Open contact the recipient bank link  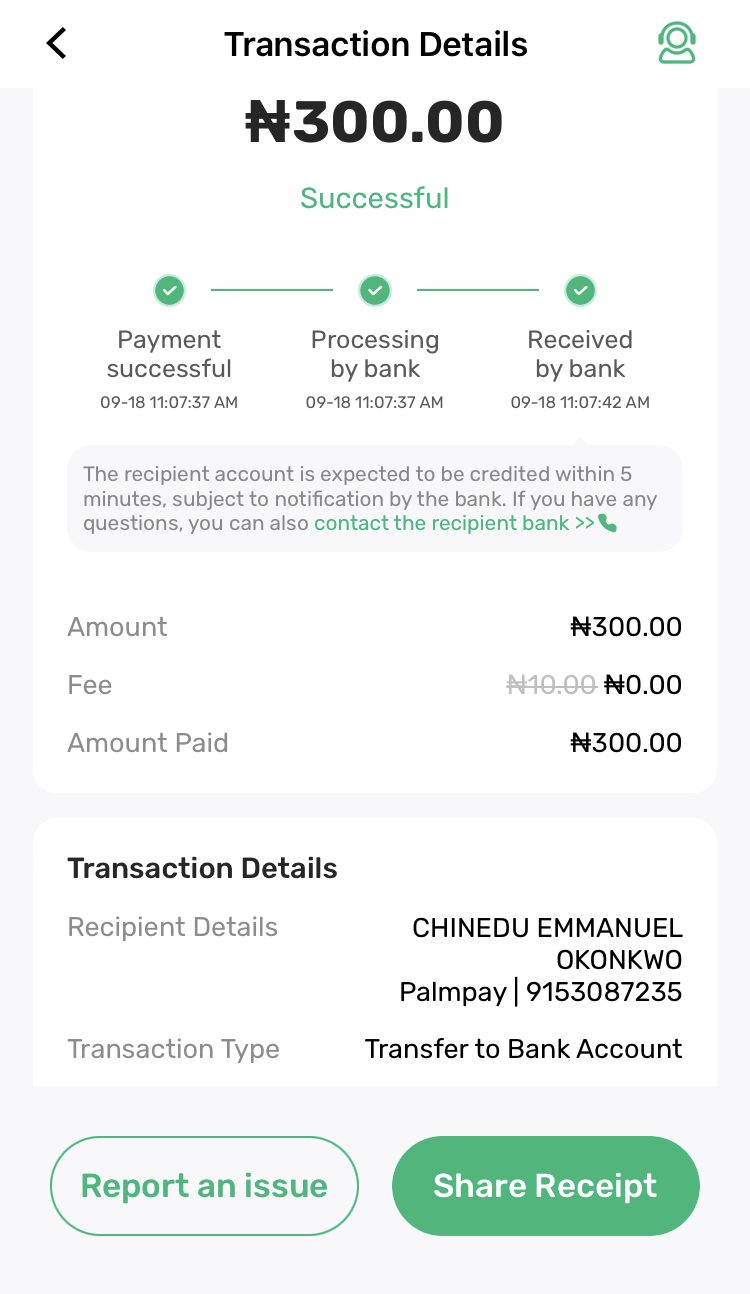(455, 523)
